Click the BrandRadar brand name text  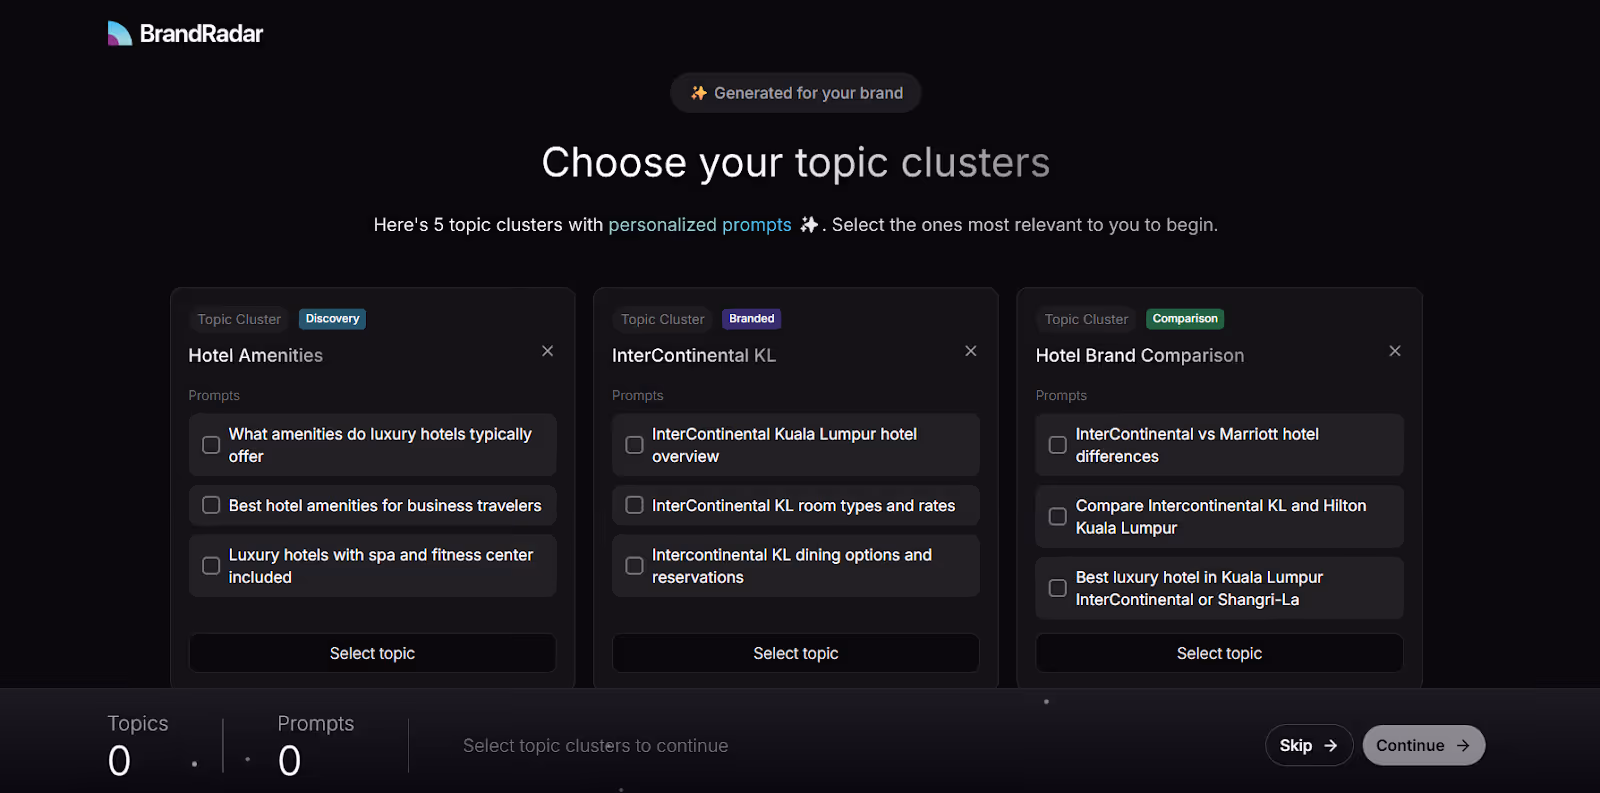point(201,34)
